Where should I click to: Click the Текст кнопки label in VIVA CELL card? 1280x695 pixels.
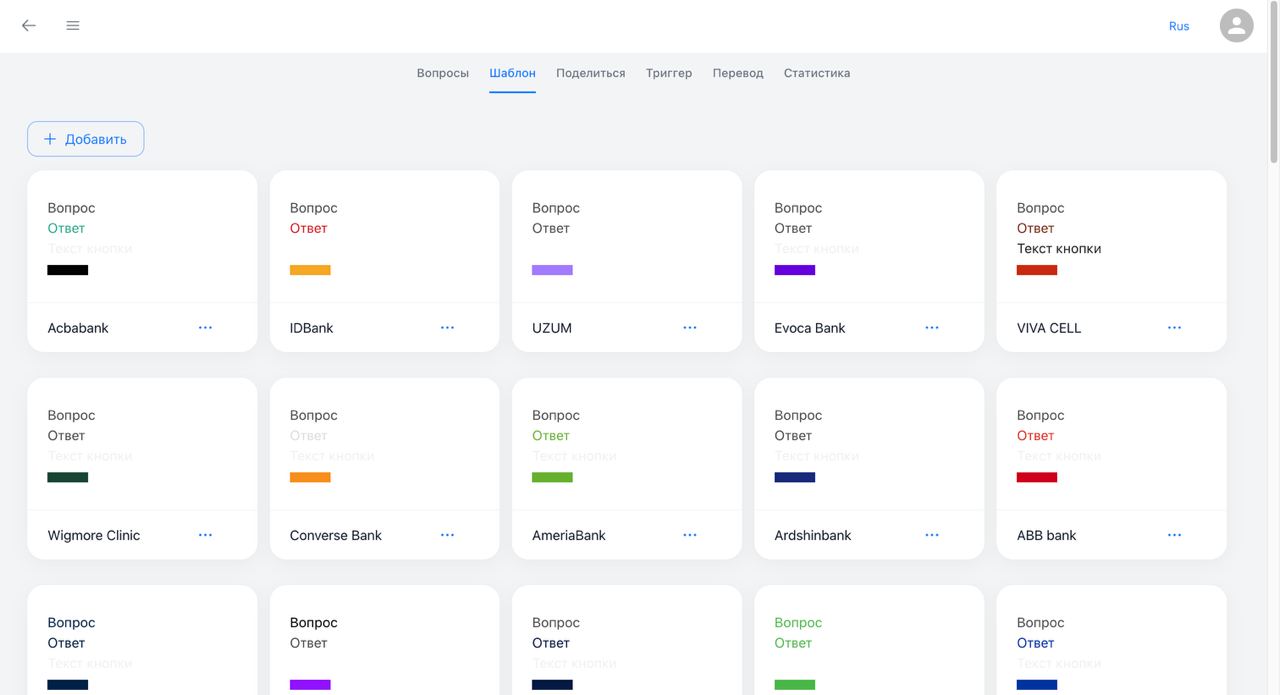[x=1059, y=248]
